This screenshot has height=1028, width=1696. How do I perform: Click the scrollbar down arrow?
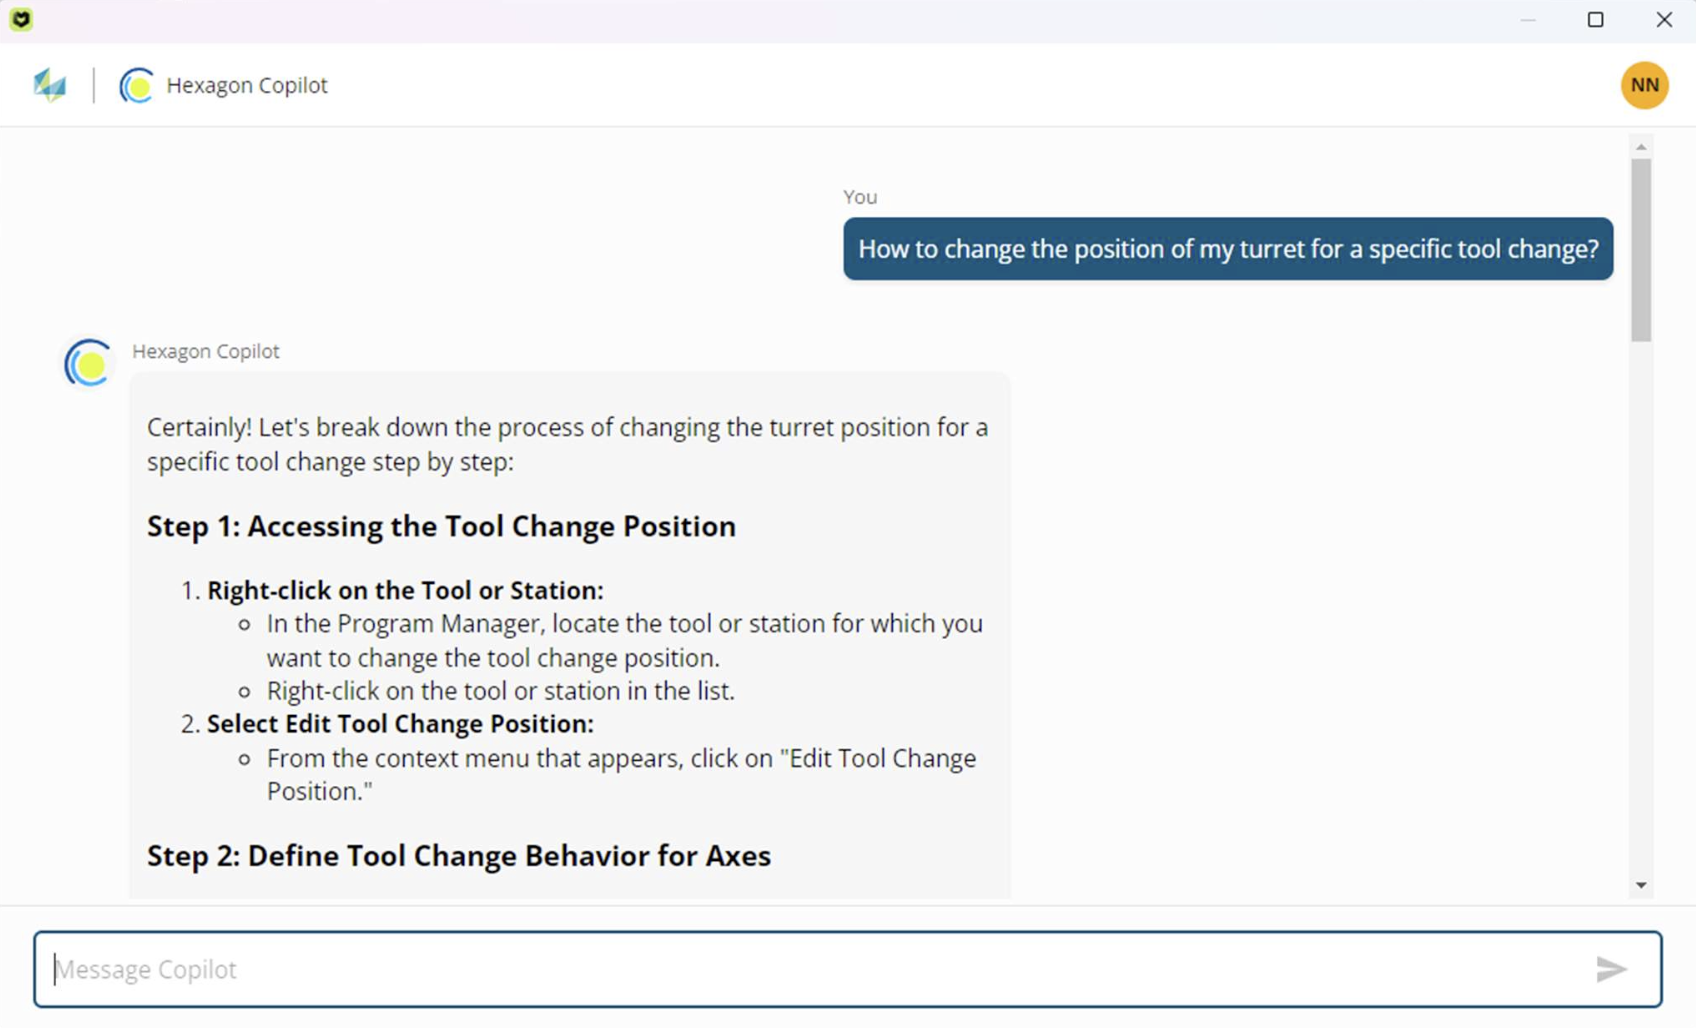(x=1641, y=885)
